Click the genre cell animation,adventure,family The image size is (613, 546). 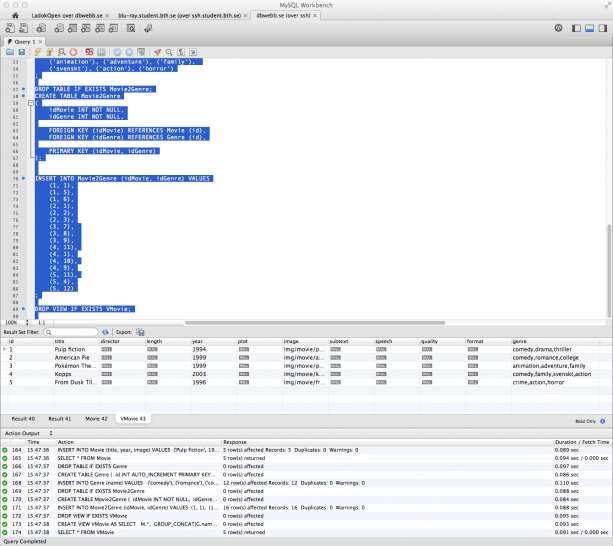click(549, 366)
